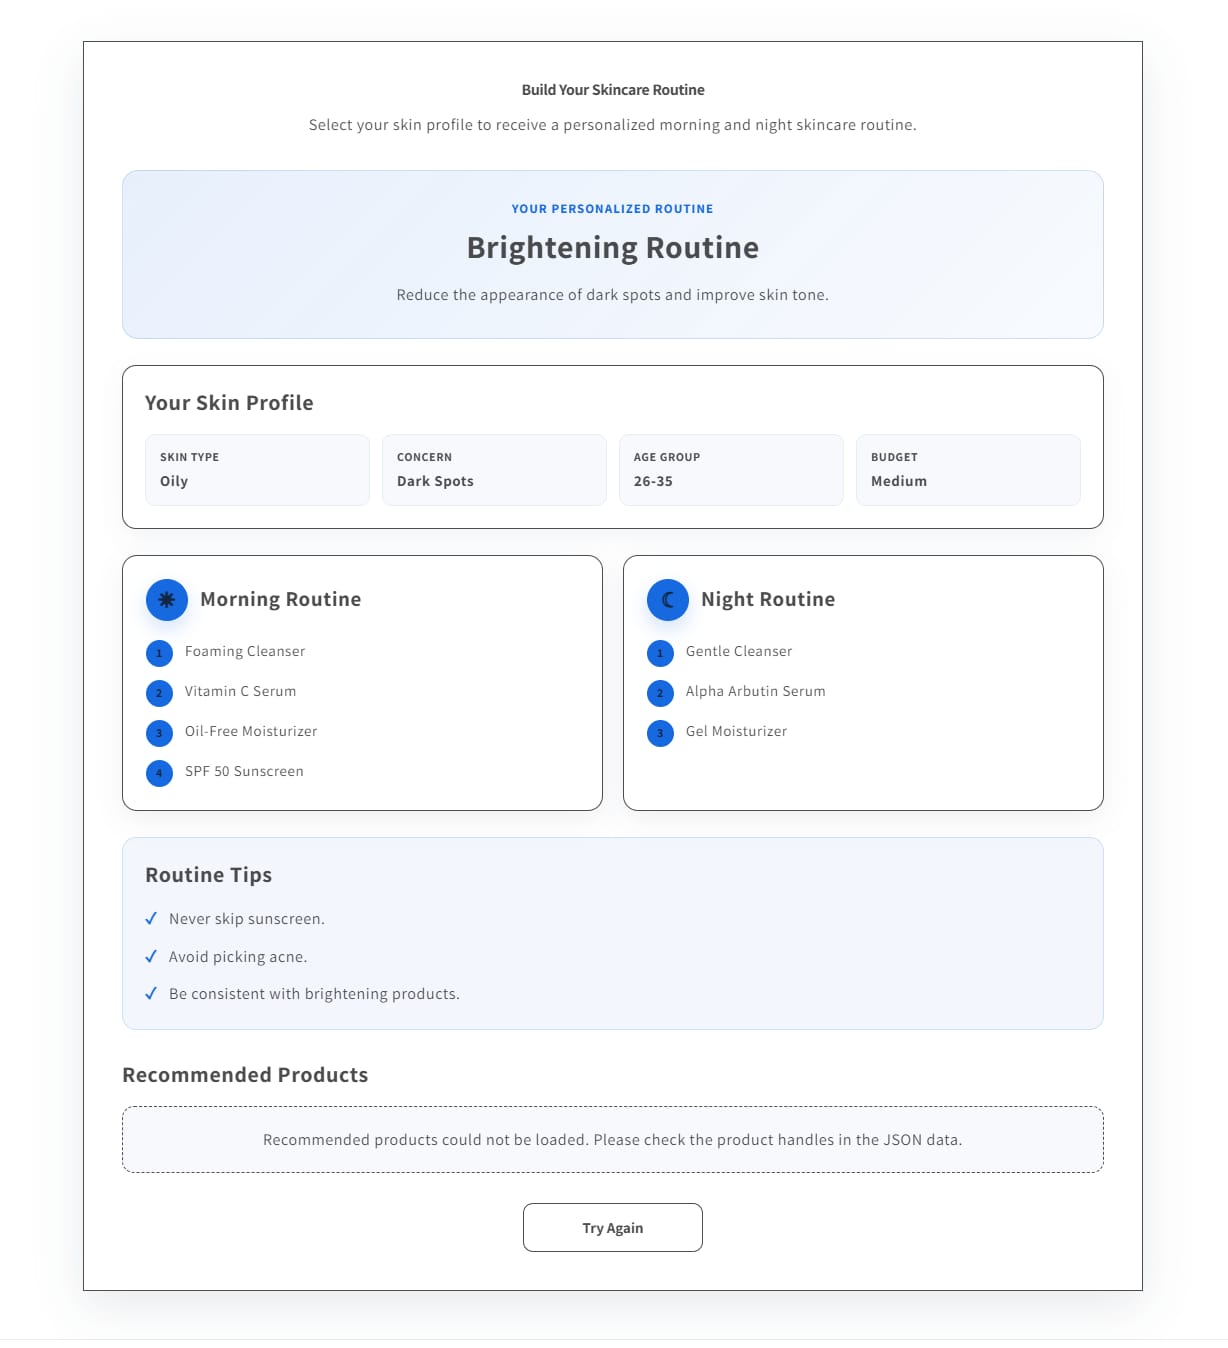Click checkmark next to Avoid picking acne
This screenshot has height=1348, width=1228.
pos(151,956)
